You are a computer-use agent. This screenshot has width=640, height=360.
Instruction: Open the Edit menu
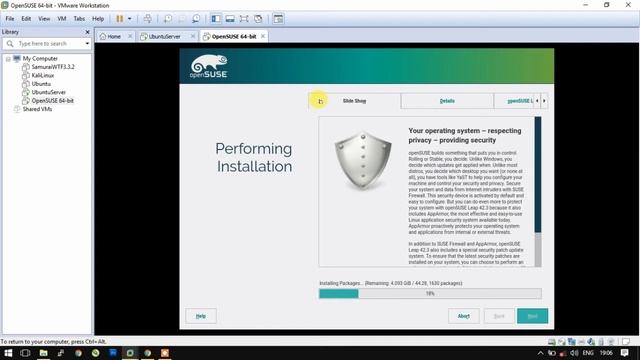point(26,19)
